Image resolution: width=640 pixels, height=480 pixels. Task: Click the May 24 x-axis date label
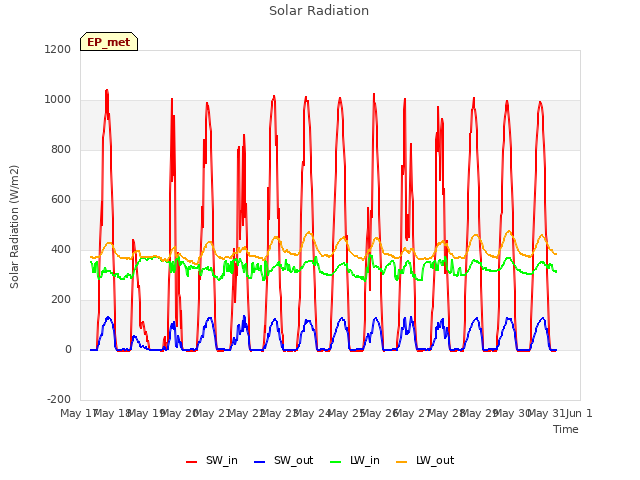[312, 413]
